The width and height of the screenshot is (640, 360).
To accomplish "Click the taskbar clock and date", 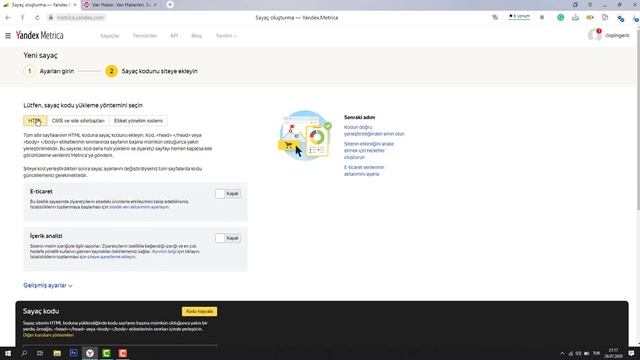I will tap(614, 353).
